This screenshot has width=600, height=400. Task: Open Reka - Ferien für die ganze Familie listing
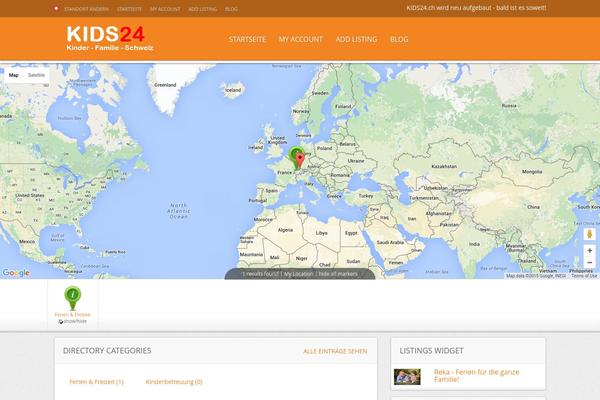(x=476, y=376)
